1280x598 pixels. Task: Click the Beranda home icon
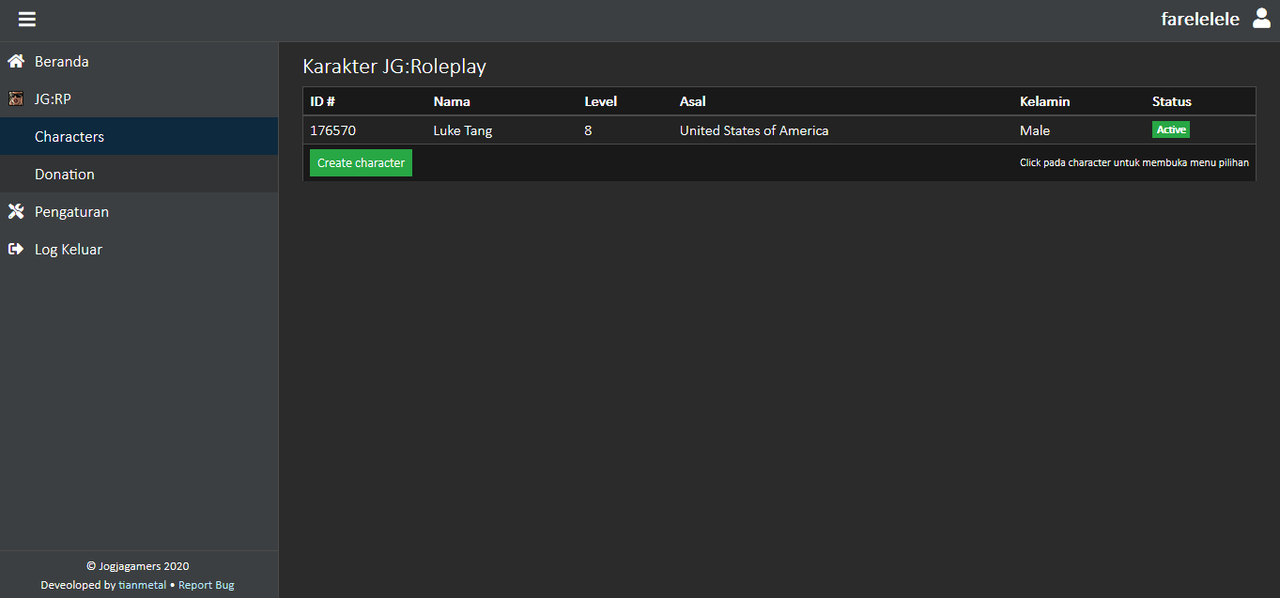tap(16, 61)
